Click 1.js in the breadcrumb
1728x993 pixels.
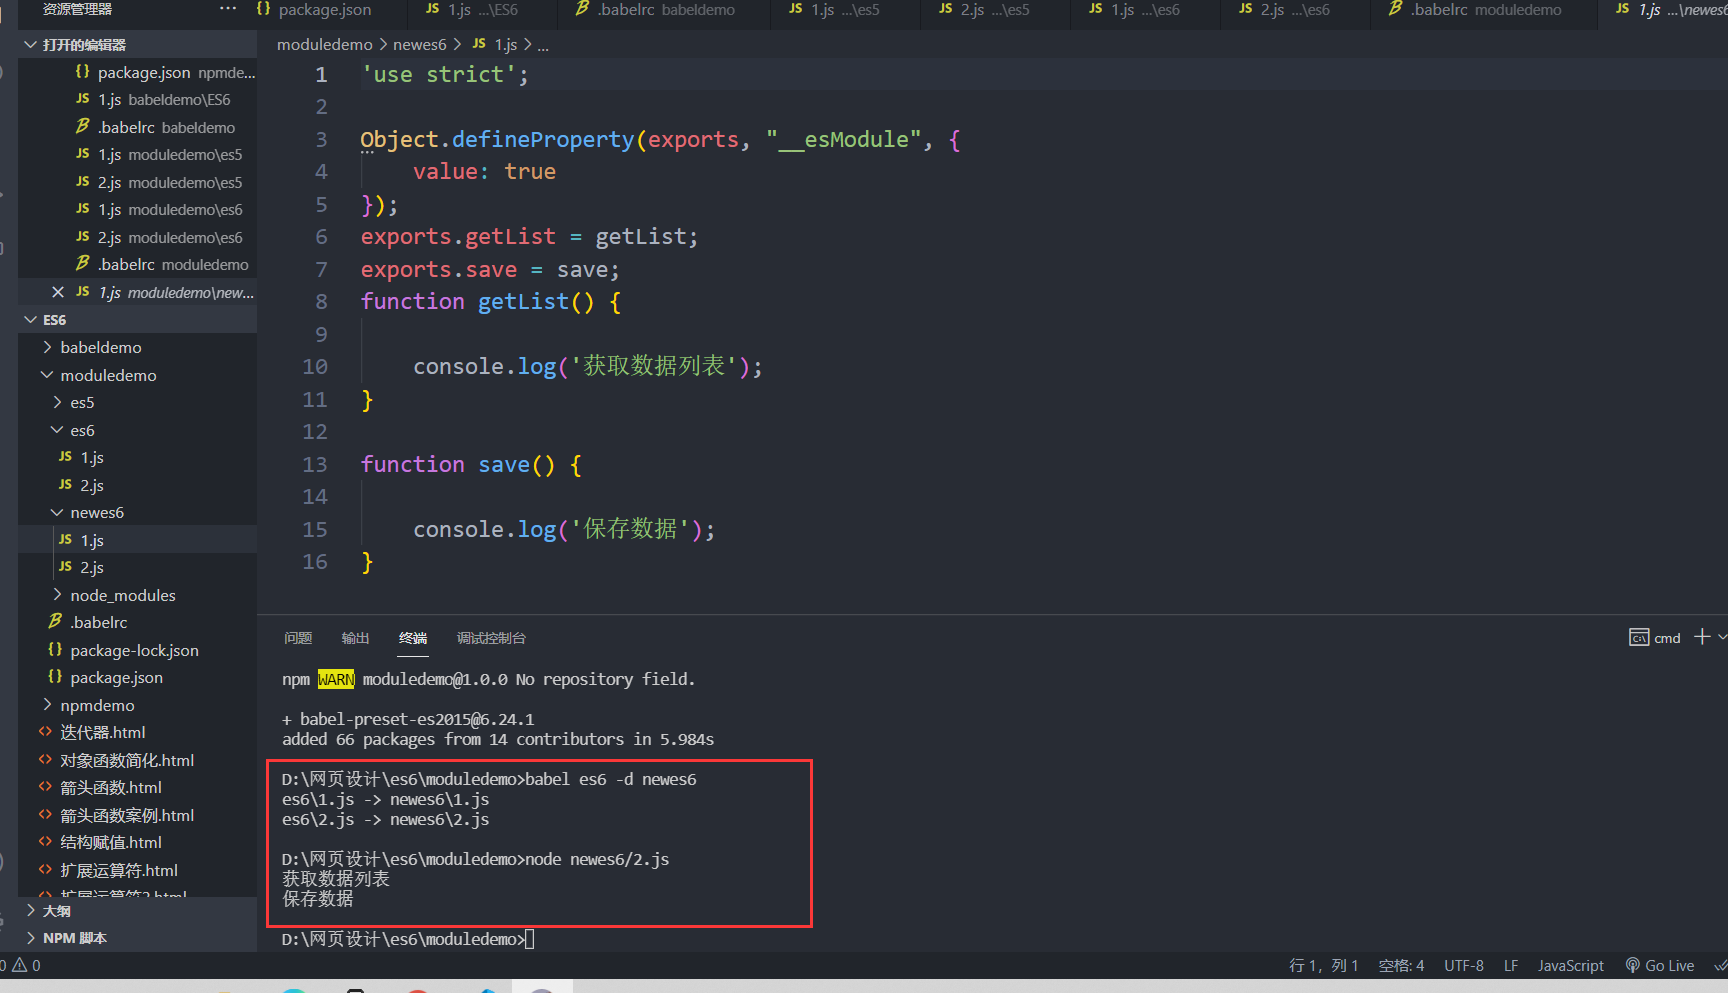point(505,45)
